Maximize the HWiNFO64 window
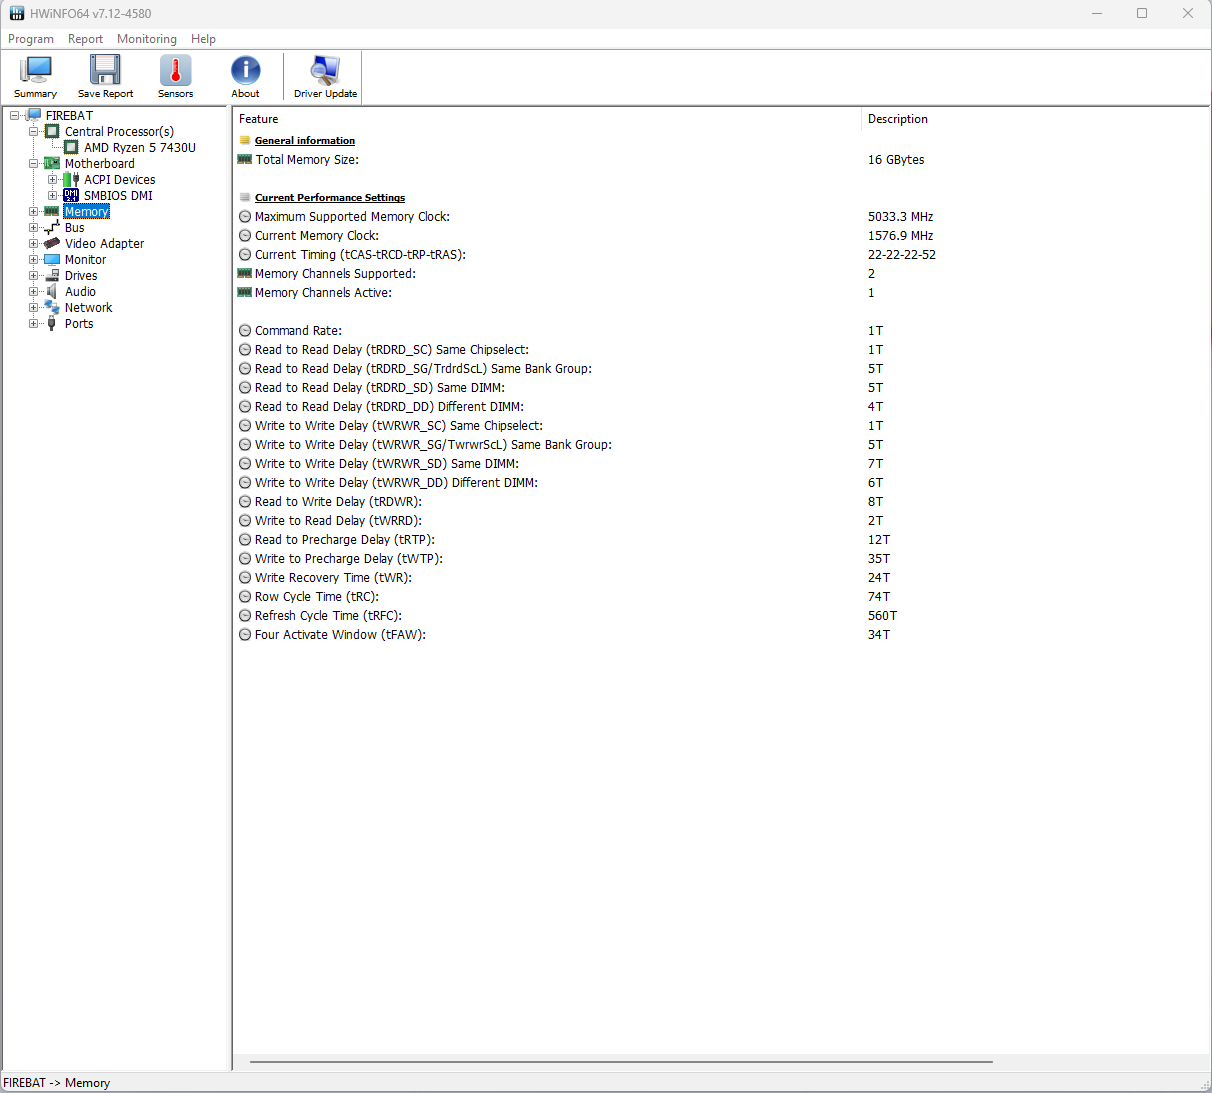 point(1142,13)
